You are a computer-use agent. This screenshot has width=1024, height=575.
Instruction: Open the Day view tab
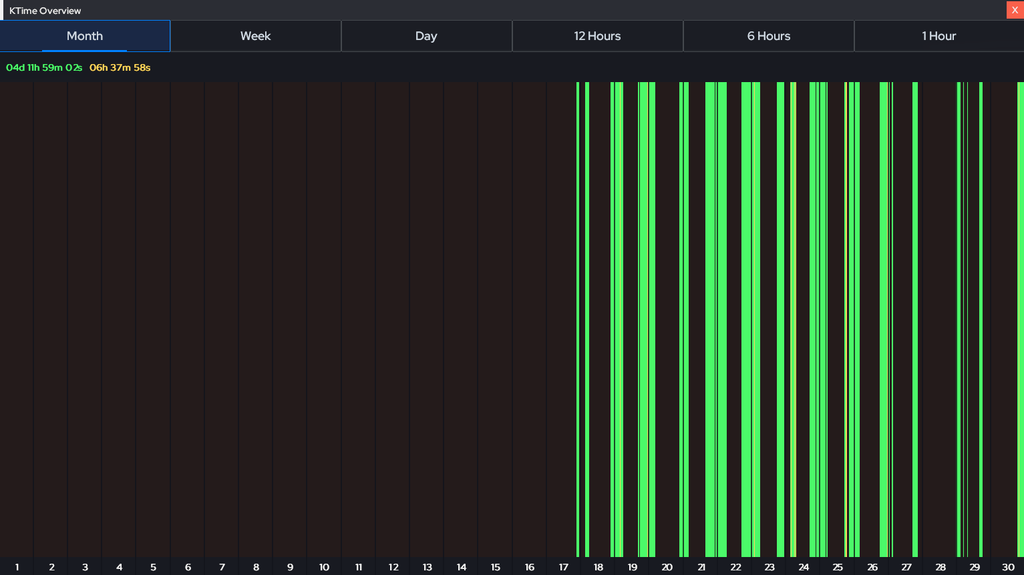(426, 36)
